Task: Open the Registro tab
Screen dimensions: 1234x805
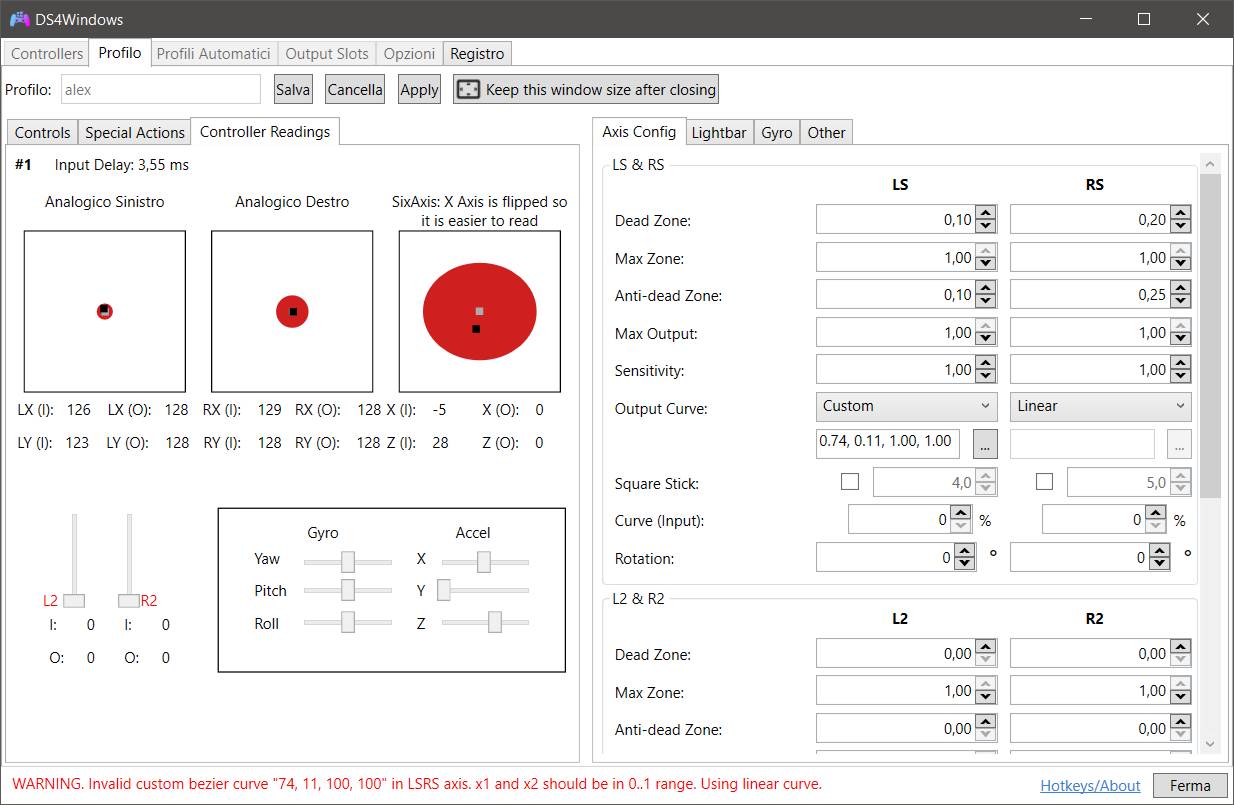Action: pos(477,53)
